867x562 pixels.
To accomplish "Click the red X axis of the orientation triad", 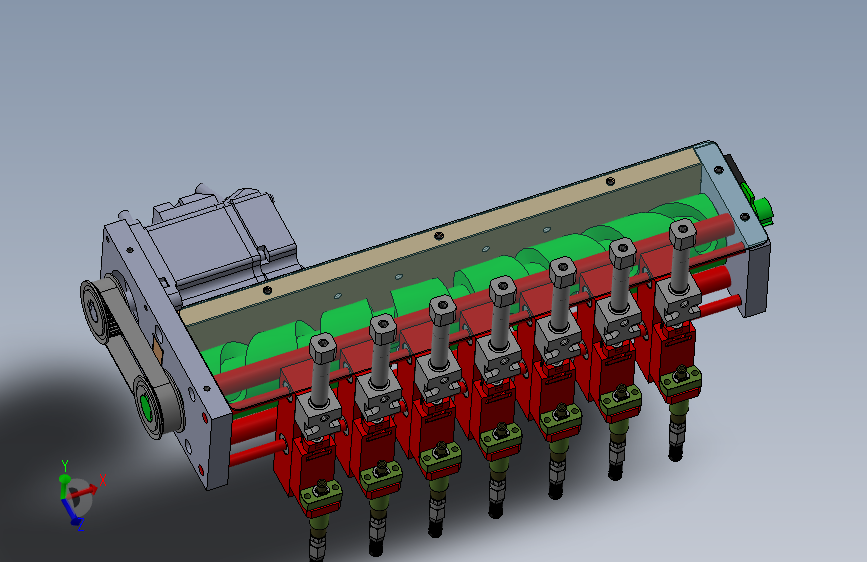I will pos(84,491).
